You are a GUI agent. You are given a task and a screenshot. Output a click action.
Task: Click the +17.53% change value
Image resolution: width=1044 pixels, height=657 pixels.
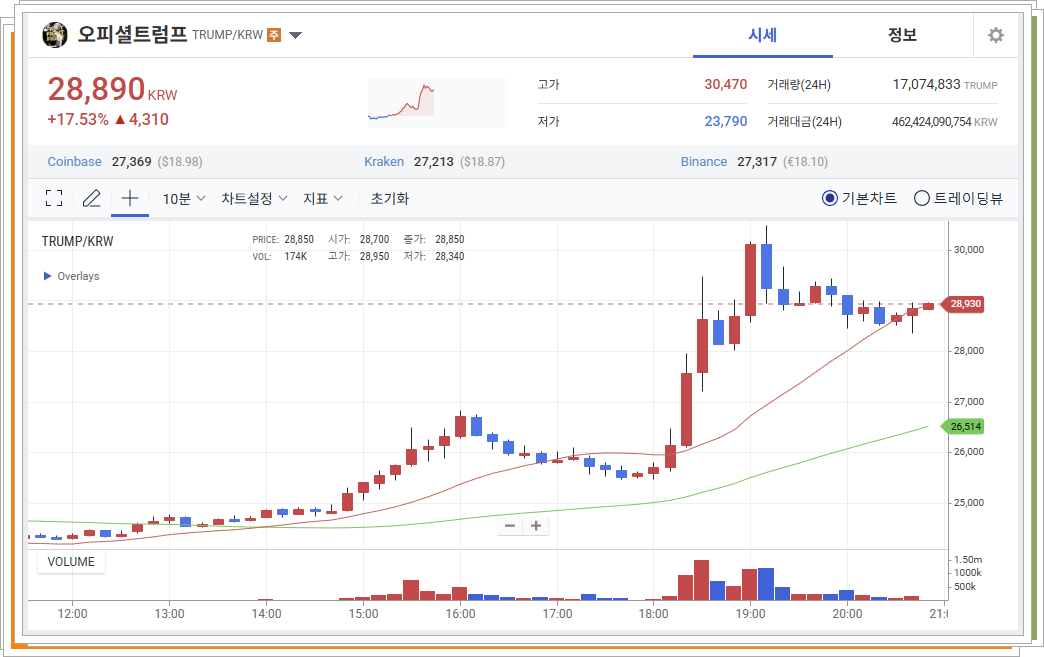[x=78, y=119]
